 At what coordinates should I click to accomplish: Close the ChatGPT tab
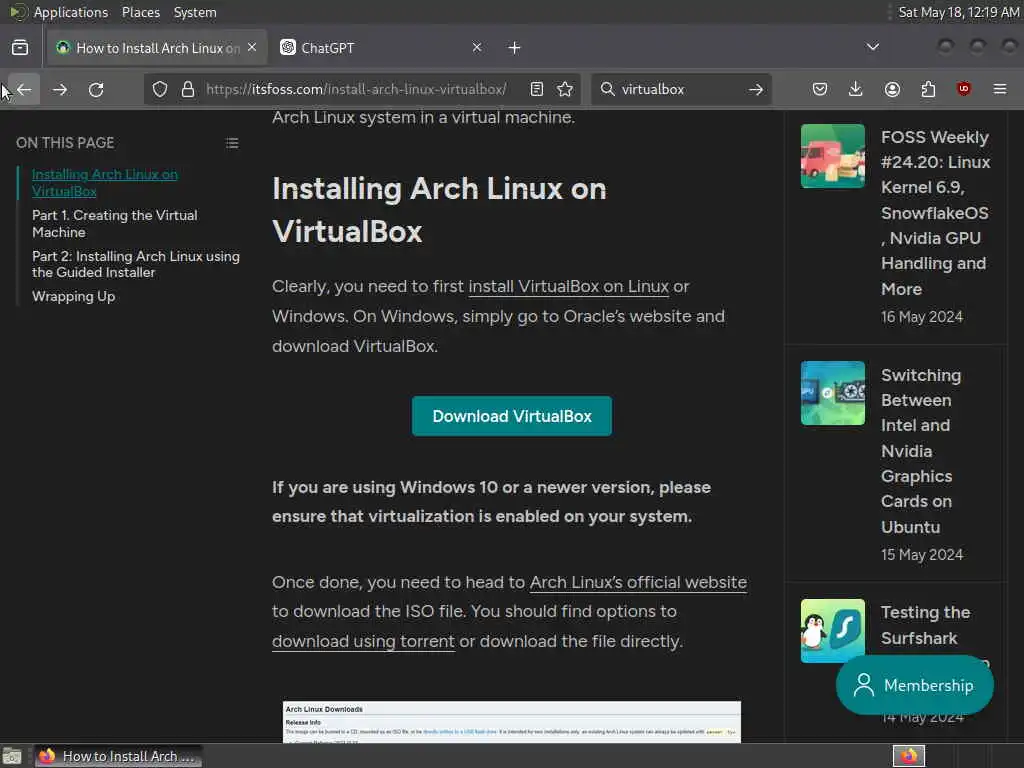pos(477,47)
